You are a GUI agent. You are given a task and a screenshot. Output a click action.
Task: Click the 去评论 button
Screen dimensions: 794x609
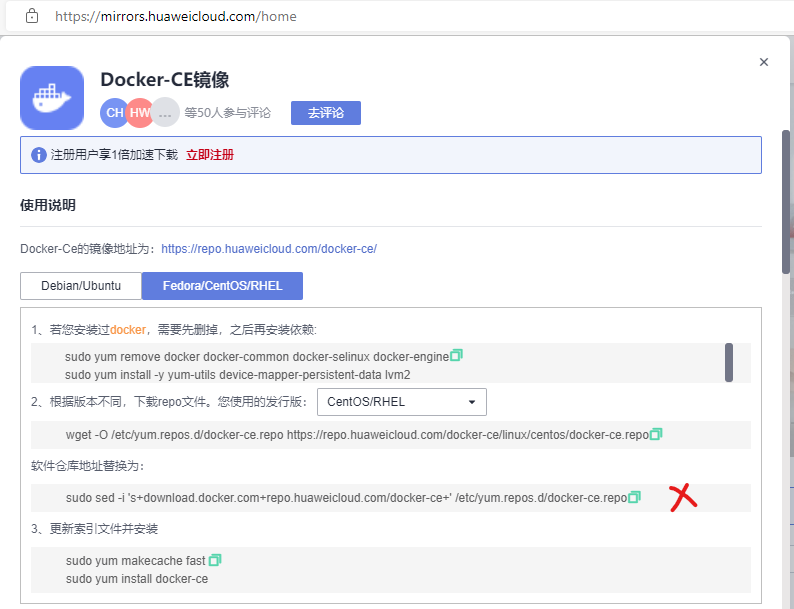click(326, 113)
